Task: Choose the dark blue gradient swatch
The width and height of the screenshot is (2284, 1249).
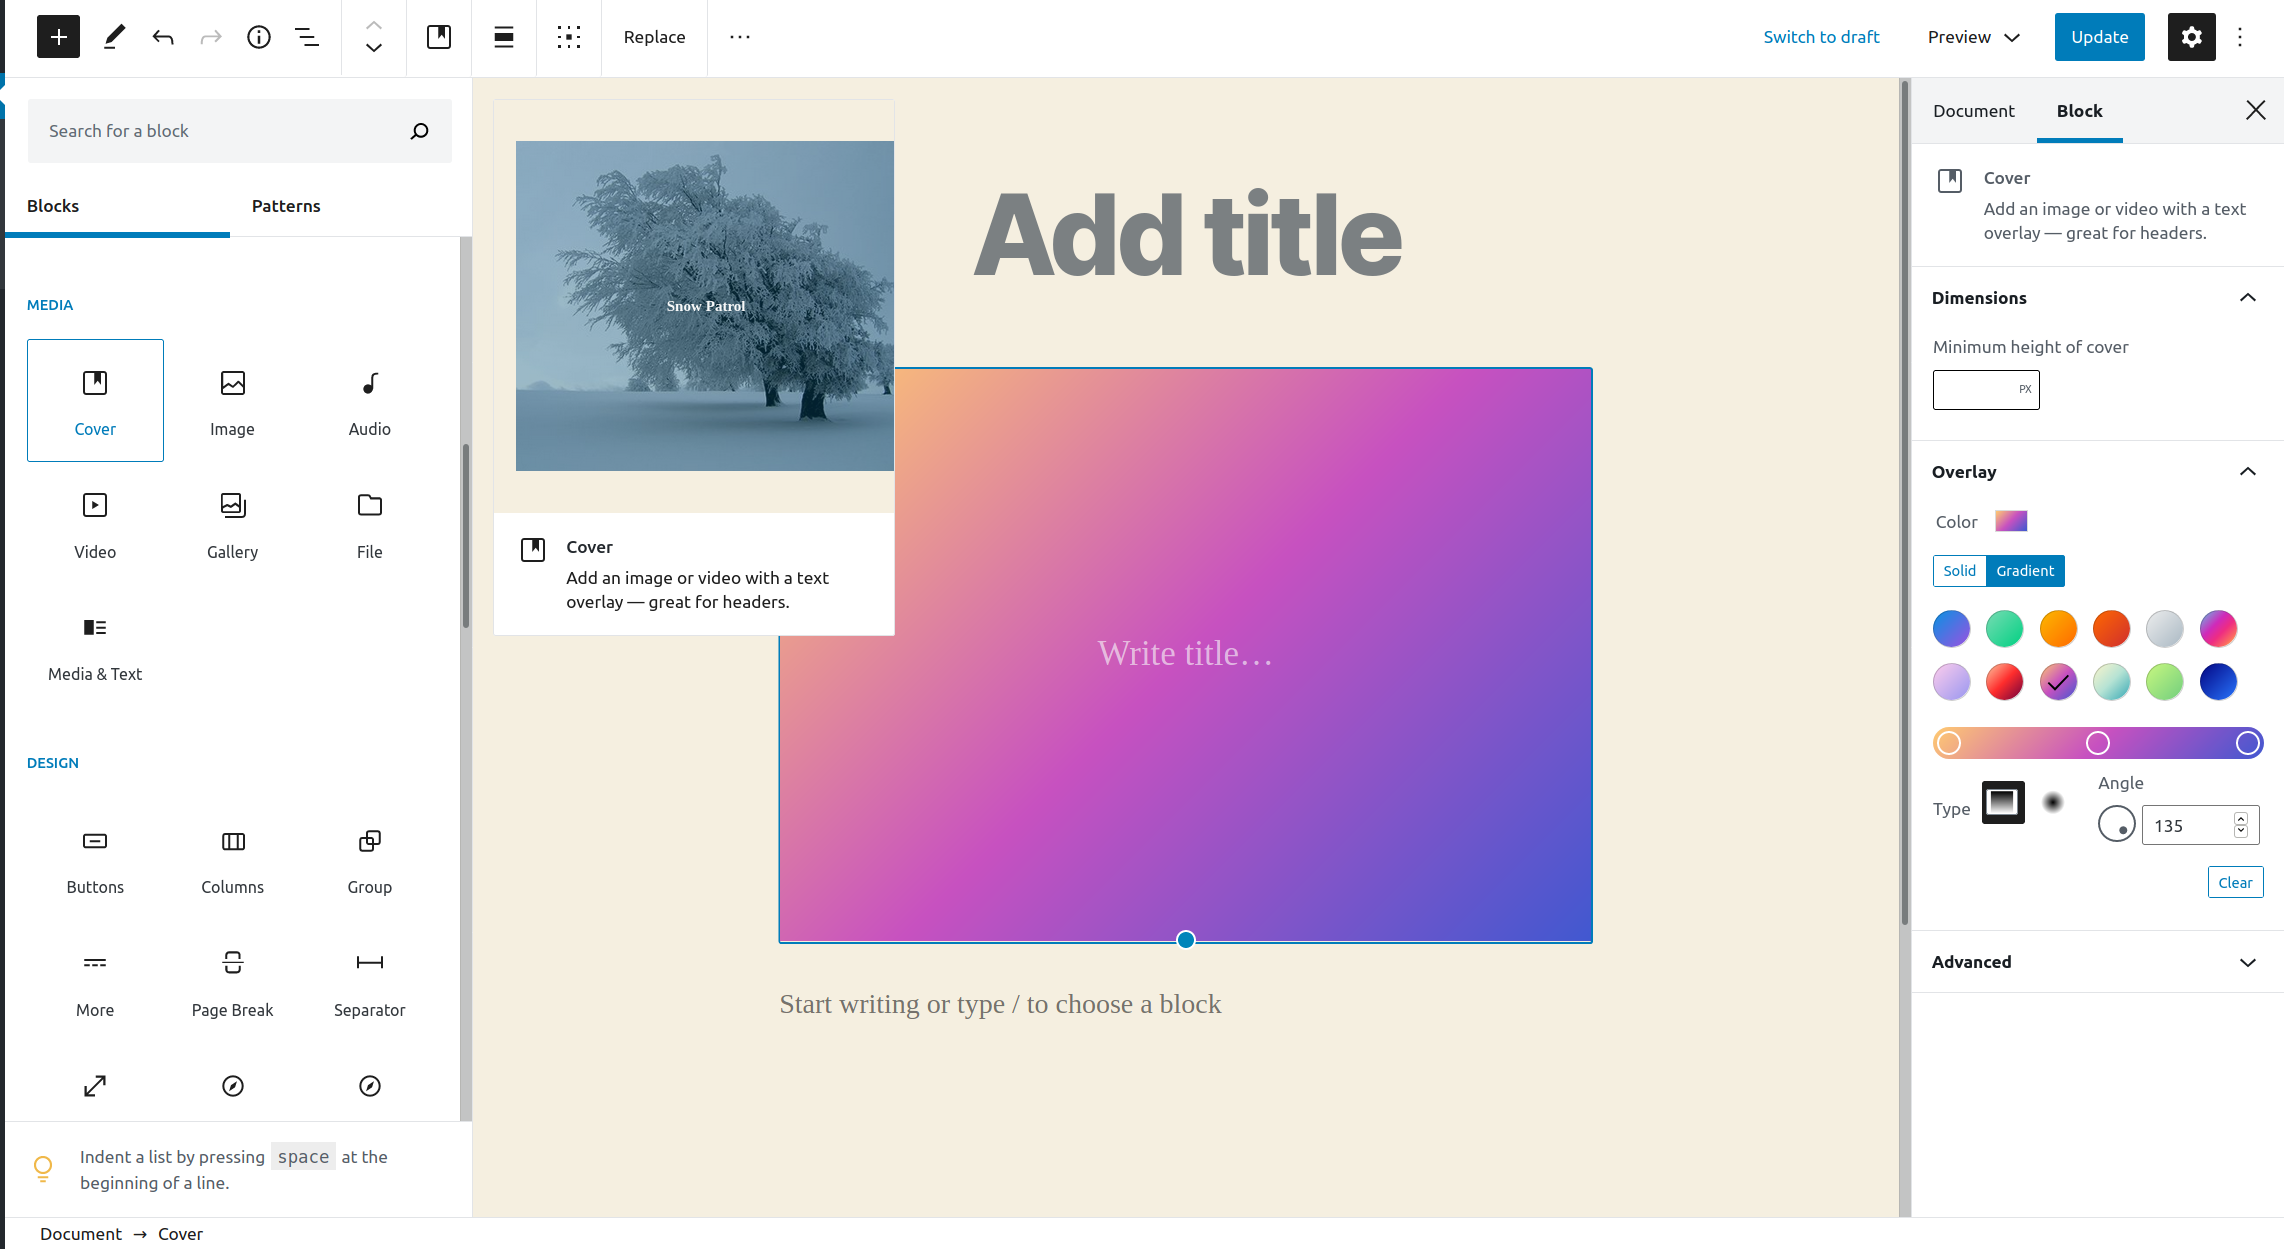Action: [x=2218, y=682]
